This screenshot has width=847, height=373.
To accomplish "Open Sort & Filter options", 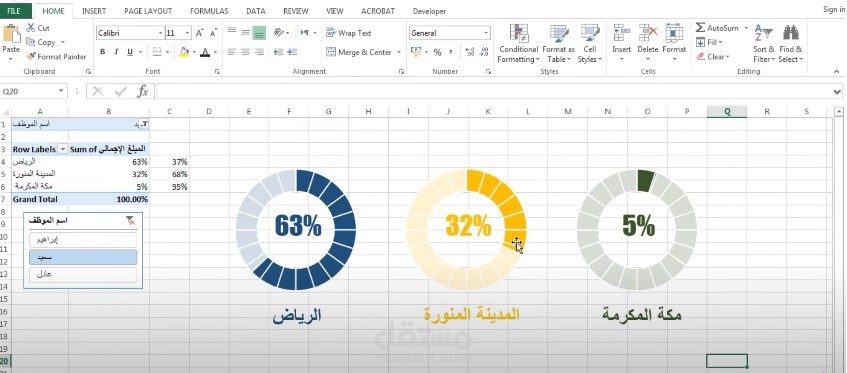I will (x=764, y=43).
